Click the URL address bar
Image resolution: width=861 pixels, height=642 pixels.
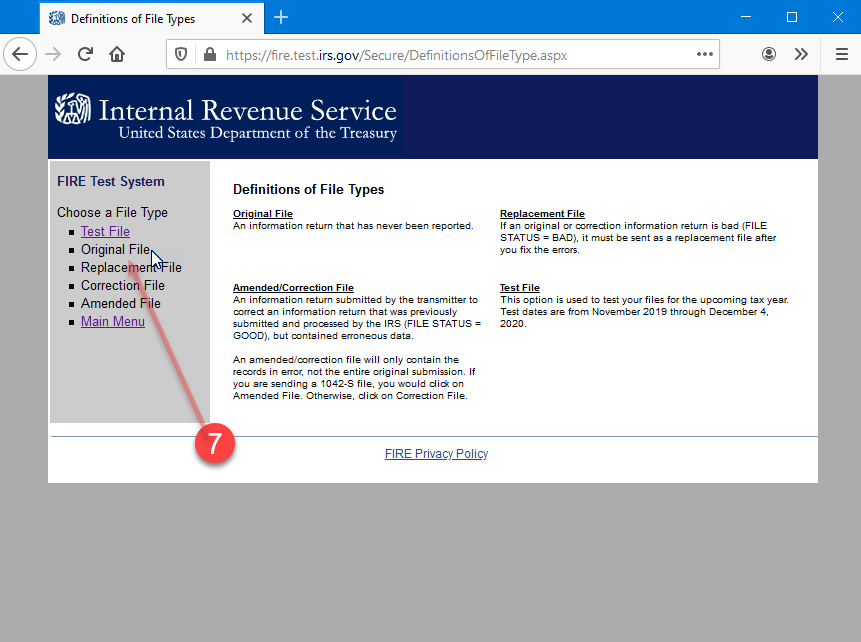pos(450,55)
